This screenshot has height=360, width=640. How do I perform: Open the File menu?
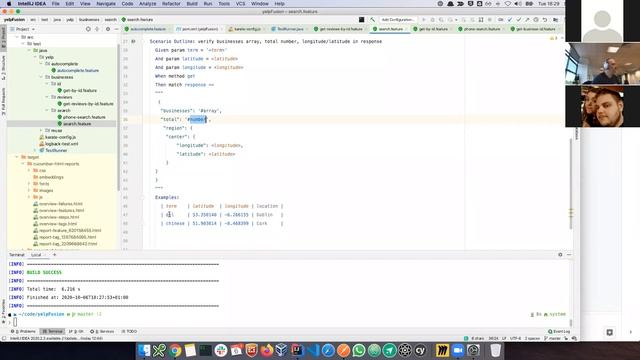click(x=56, y=4)
